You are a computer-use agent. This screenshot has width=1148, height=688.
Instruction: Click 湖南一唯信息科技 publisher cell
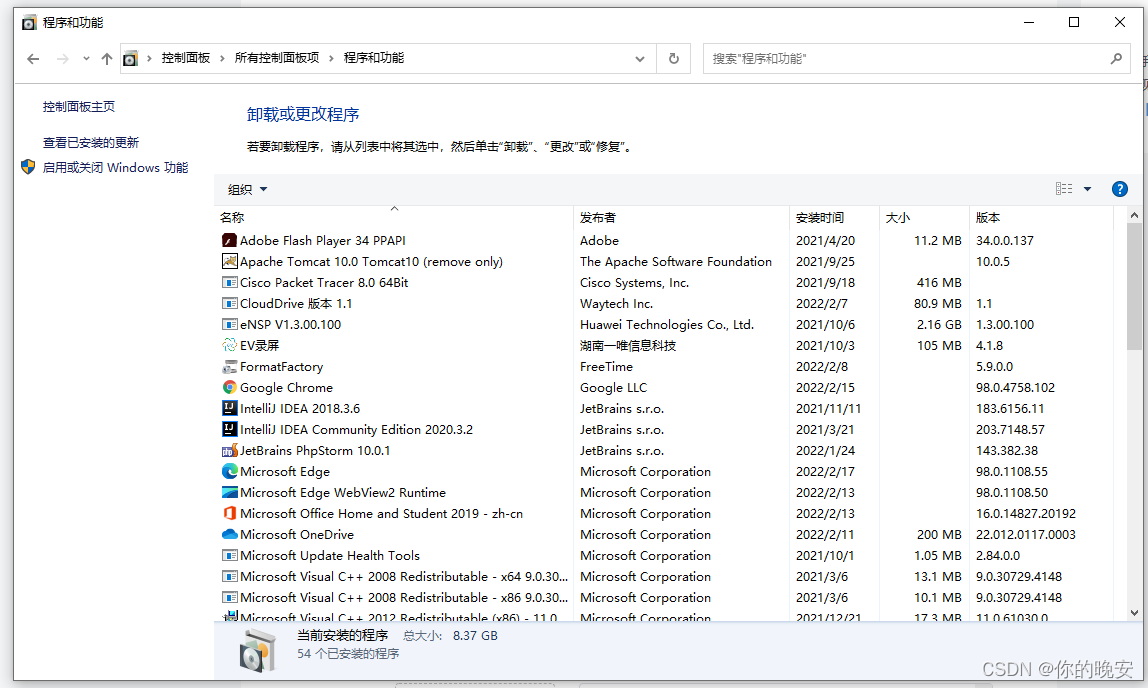[x=628, y=345]
